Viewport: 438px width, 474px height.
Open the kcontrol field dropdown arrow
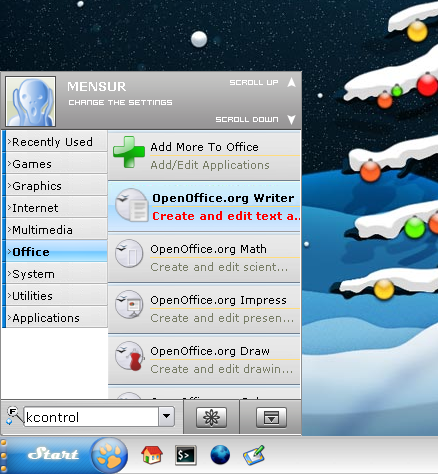(166, 416)
